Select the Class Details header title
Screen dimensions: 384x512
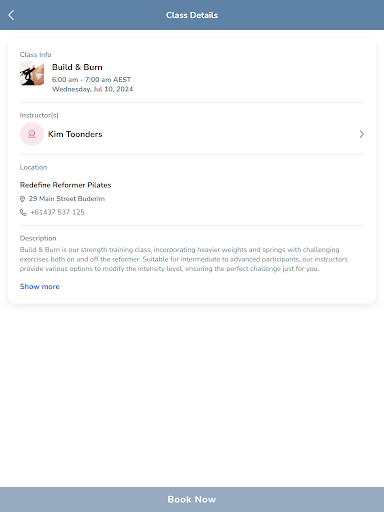point(192,15)
